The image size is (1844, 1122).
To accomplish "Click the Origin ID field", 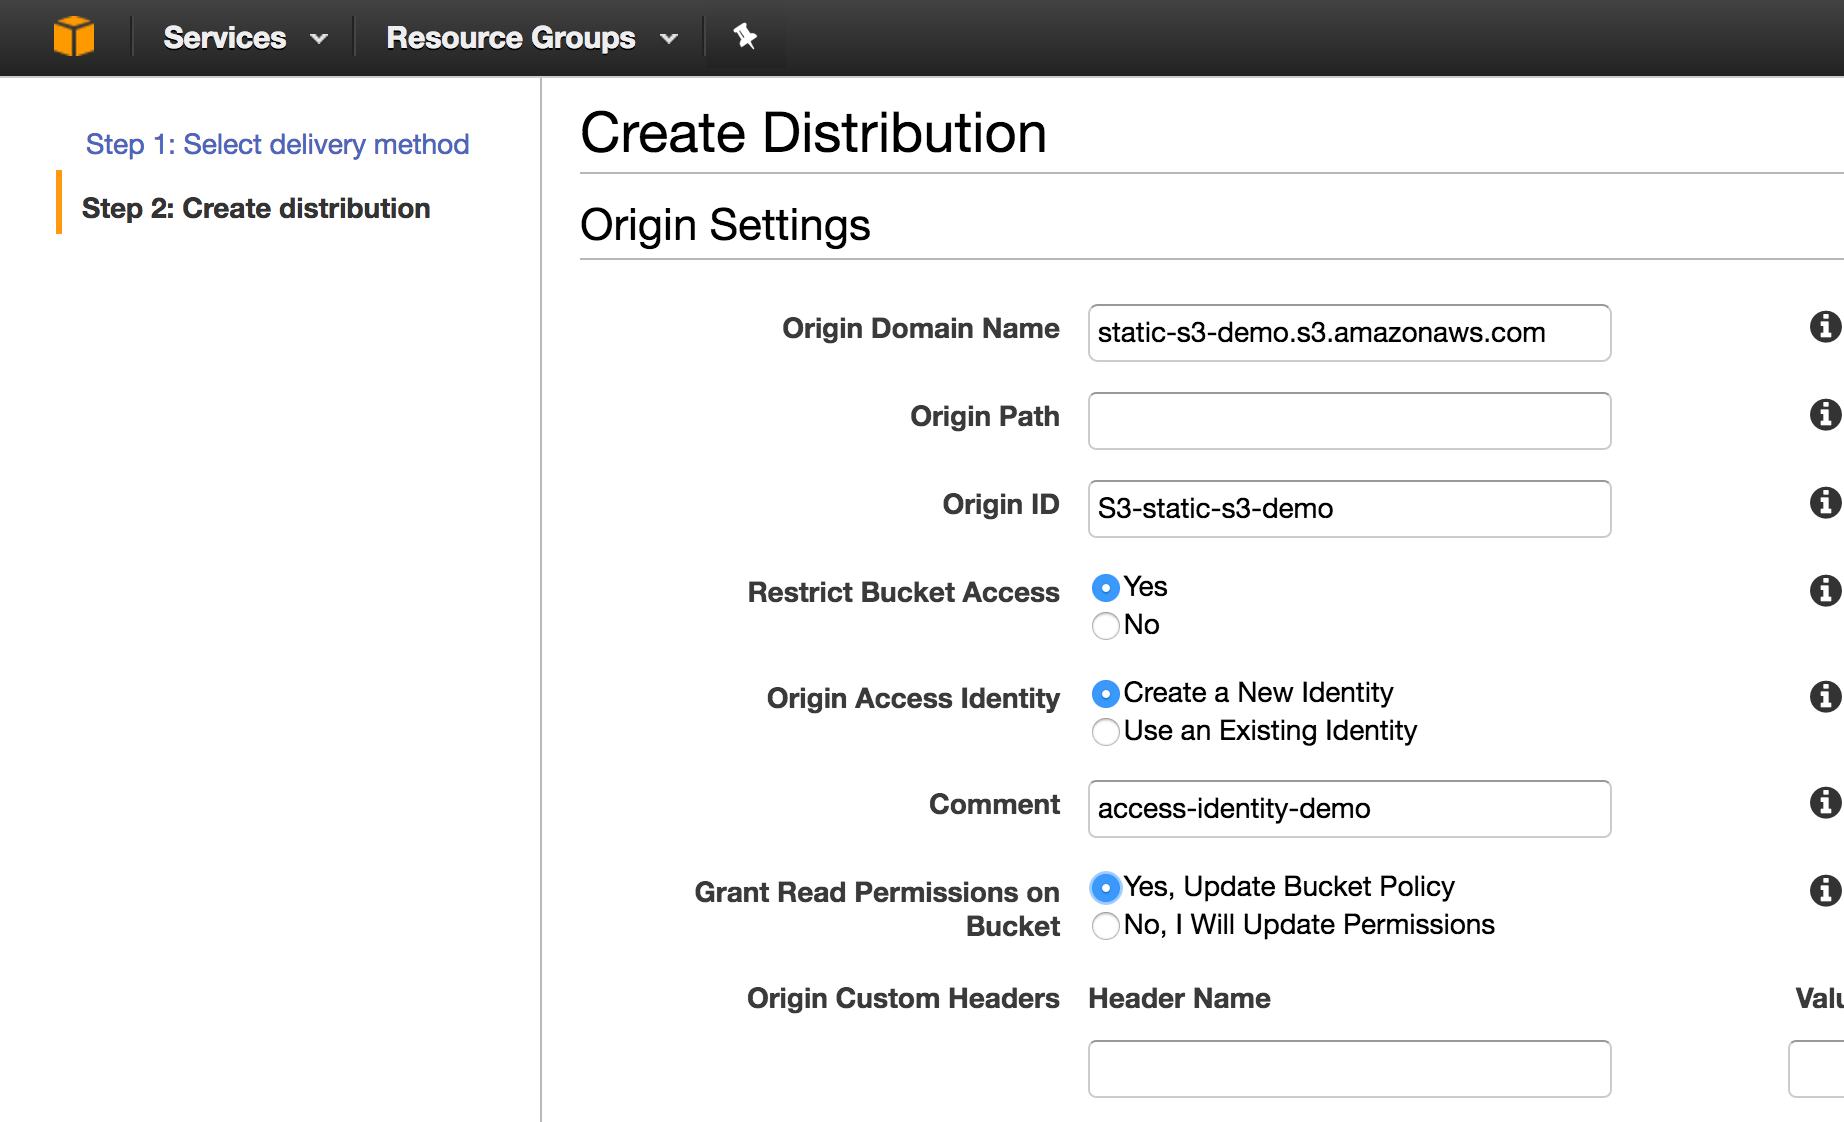I will (x=1349, y=509).
